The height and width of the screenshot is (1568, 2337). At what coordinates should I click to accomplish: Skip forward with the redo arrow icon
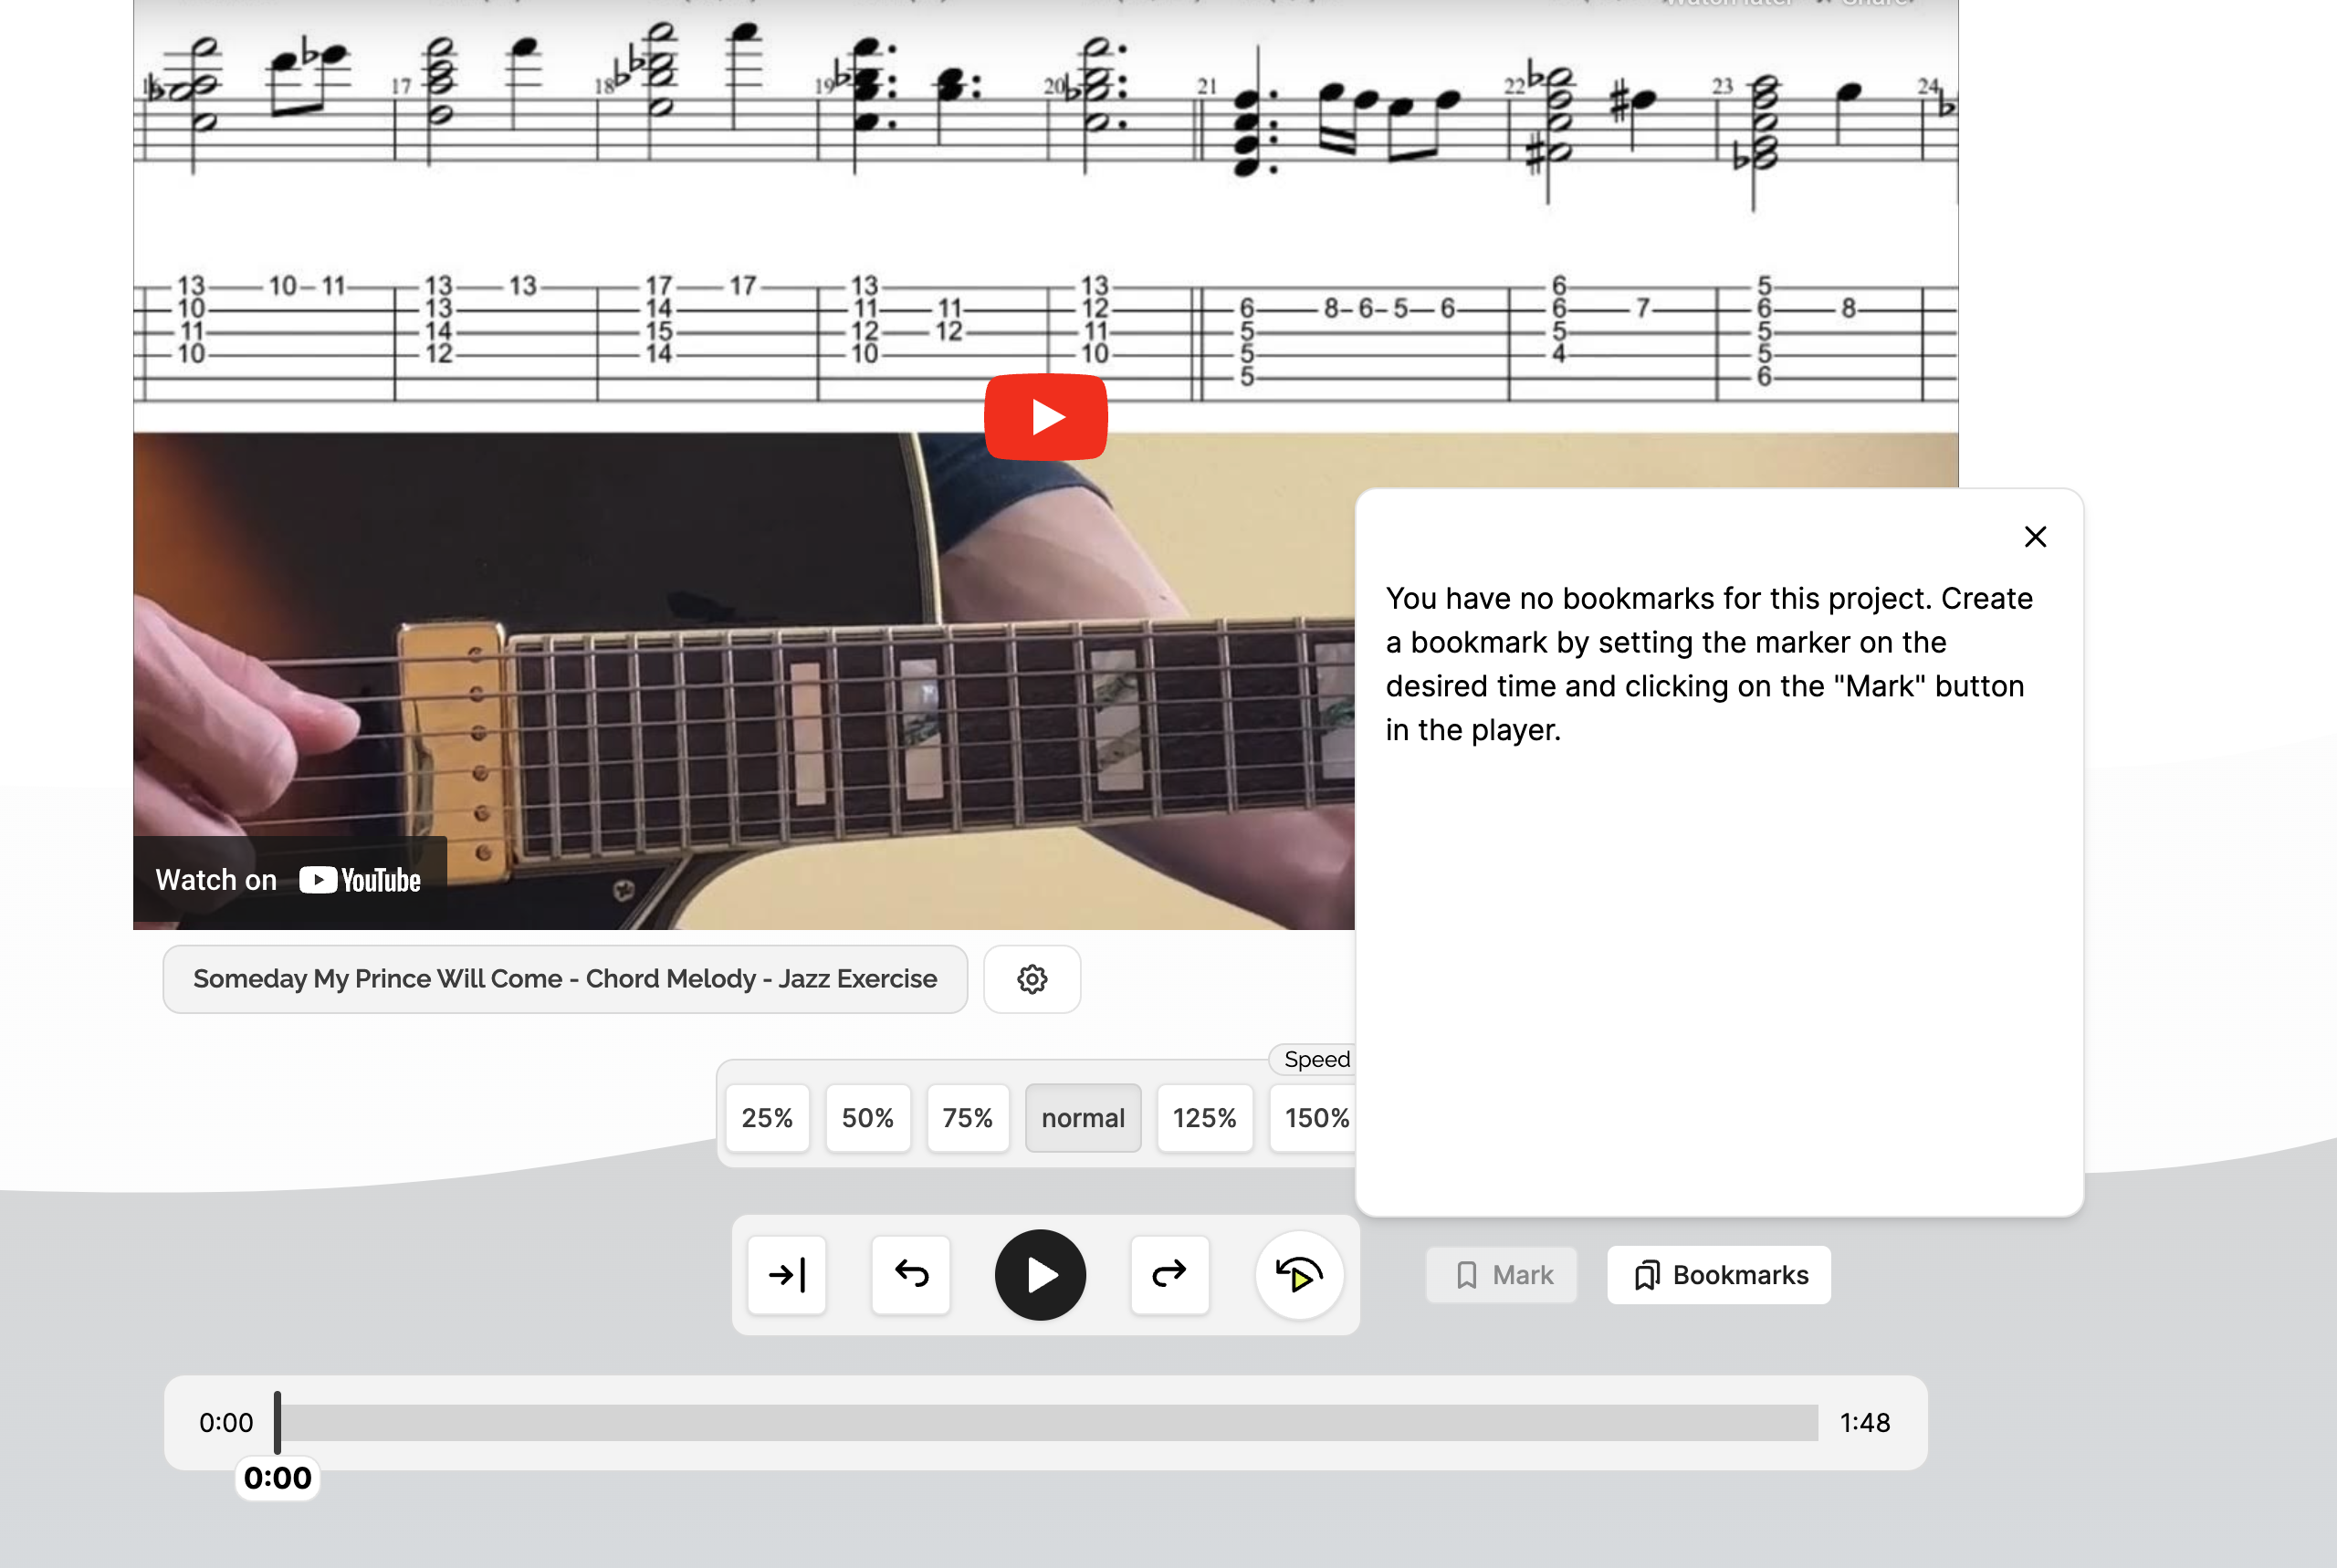(x=1169, y=1275)
